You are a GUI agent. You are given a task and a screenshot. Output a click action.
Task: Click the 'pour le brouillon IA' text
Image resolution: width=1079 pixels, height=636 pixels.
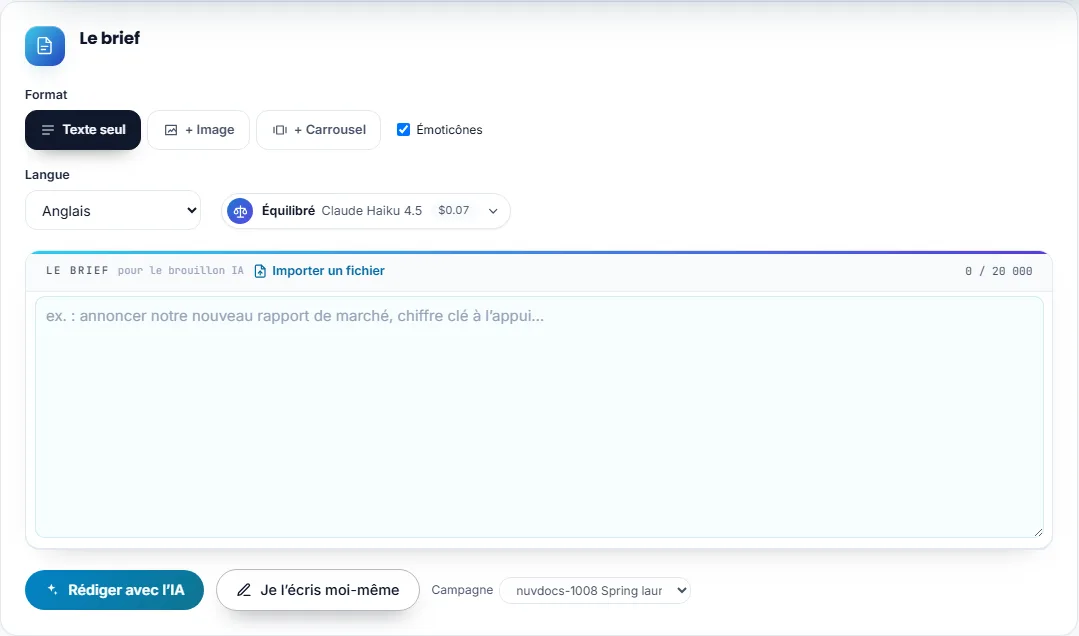point(180,271)
